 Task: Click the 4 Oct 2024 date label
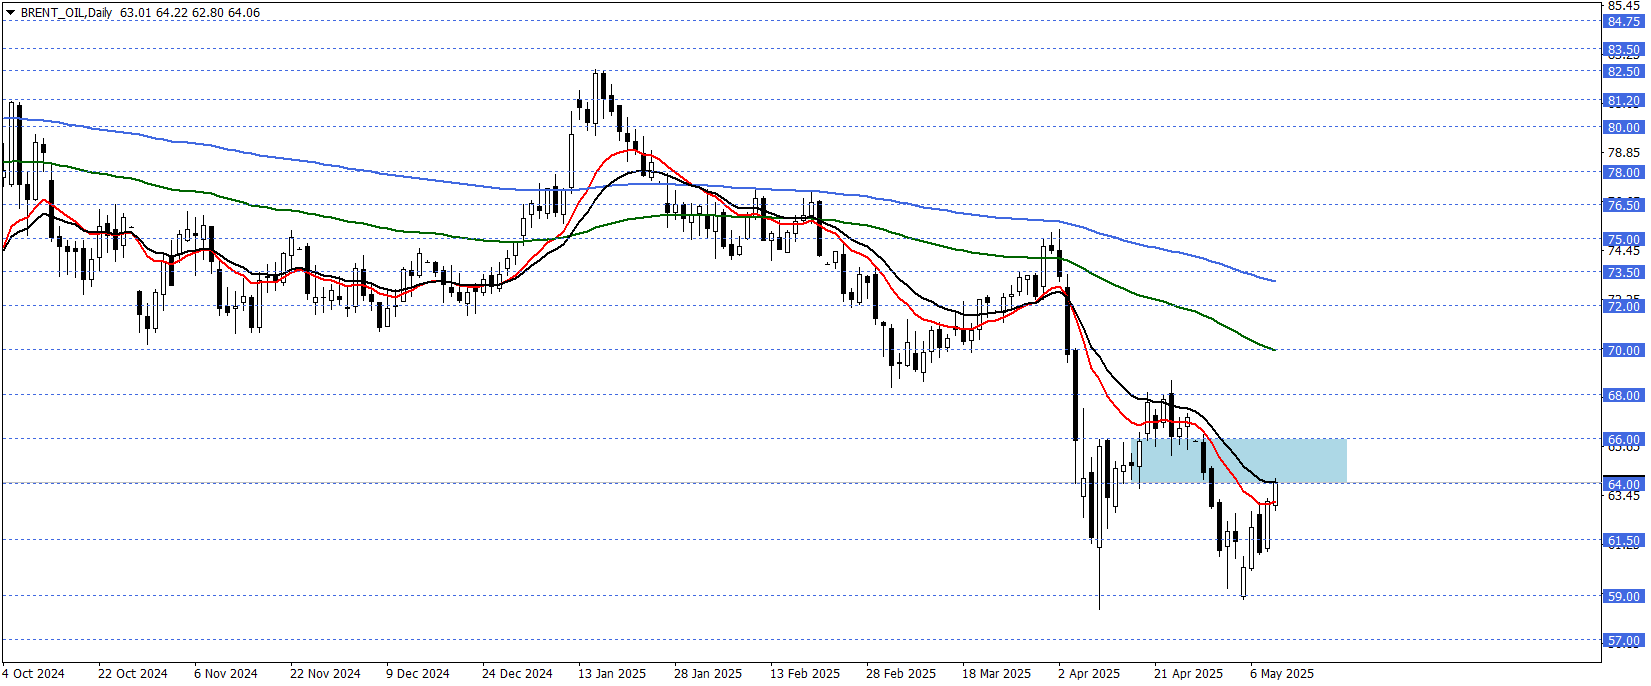[x=33, y=674]
